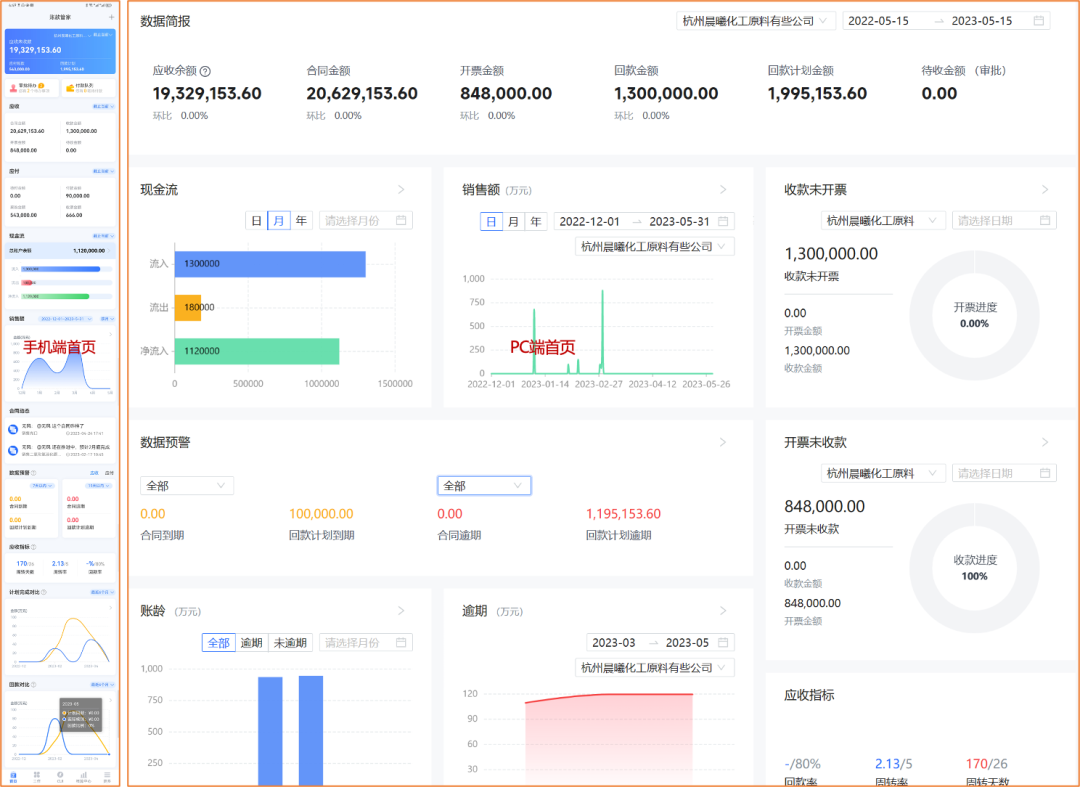Screen dimensions: 1080x787
Task: Select 全部 filter in 账龄 panel
Action: coord(218,642)
